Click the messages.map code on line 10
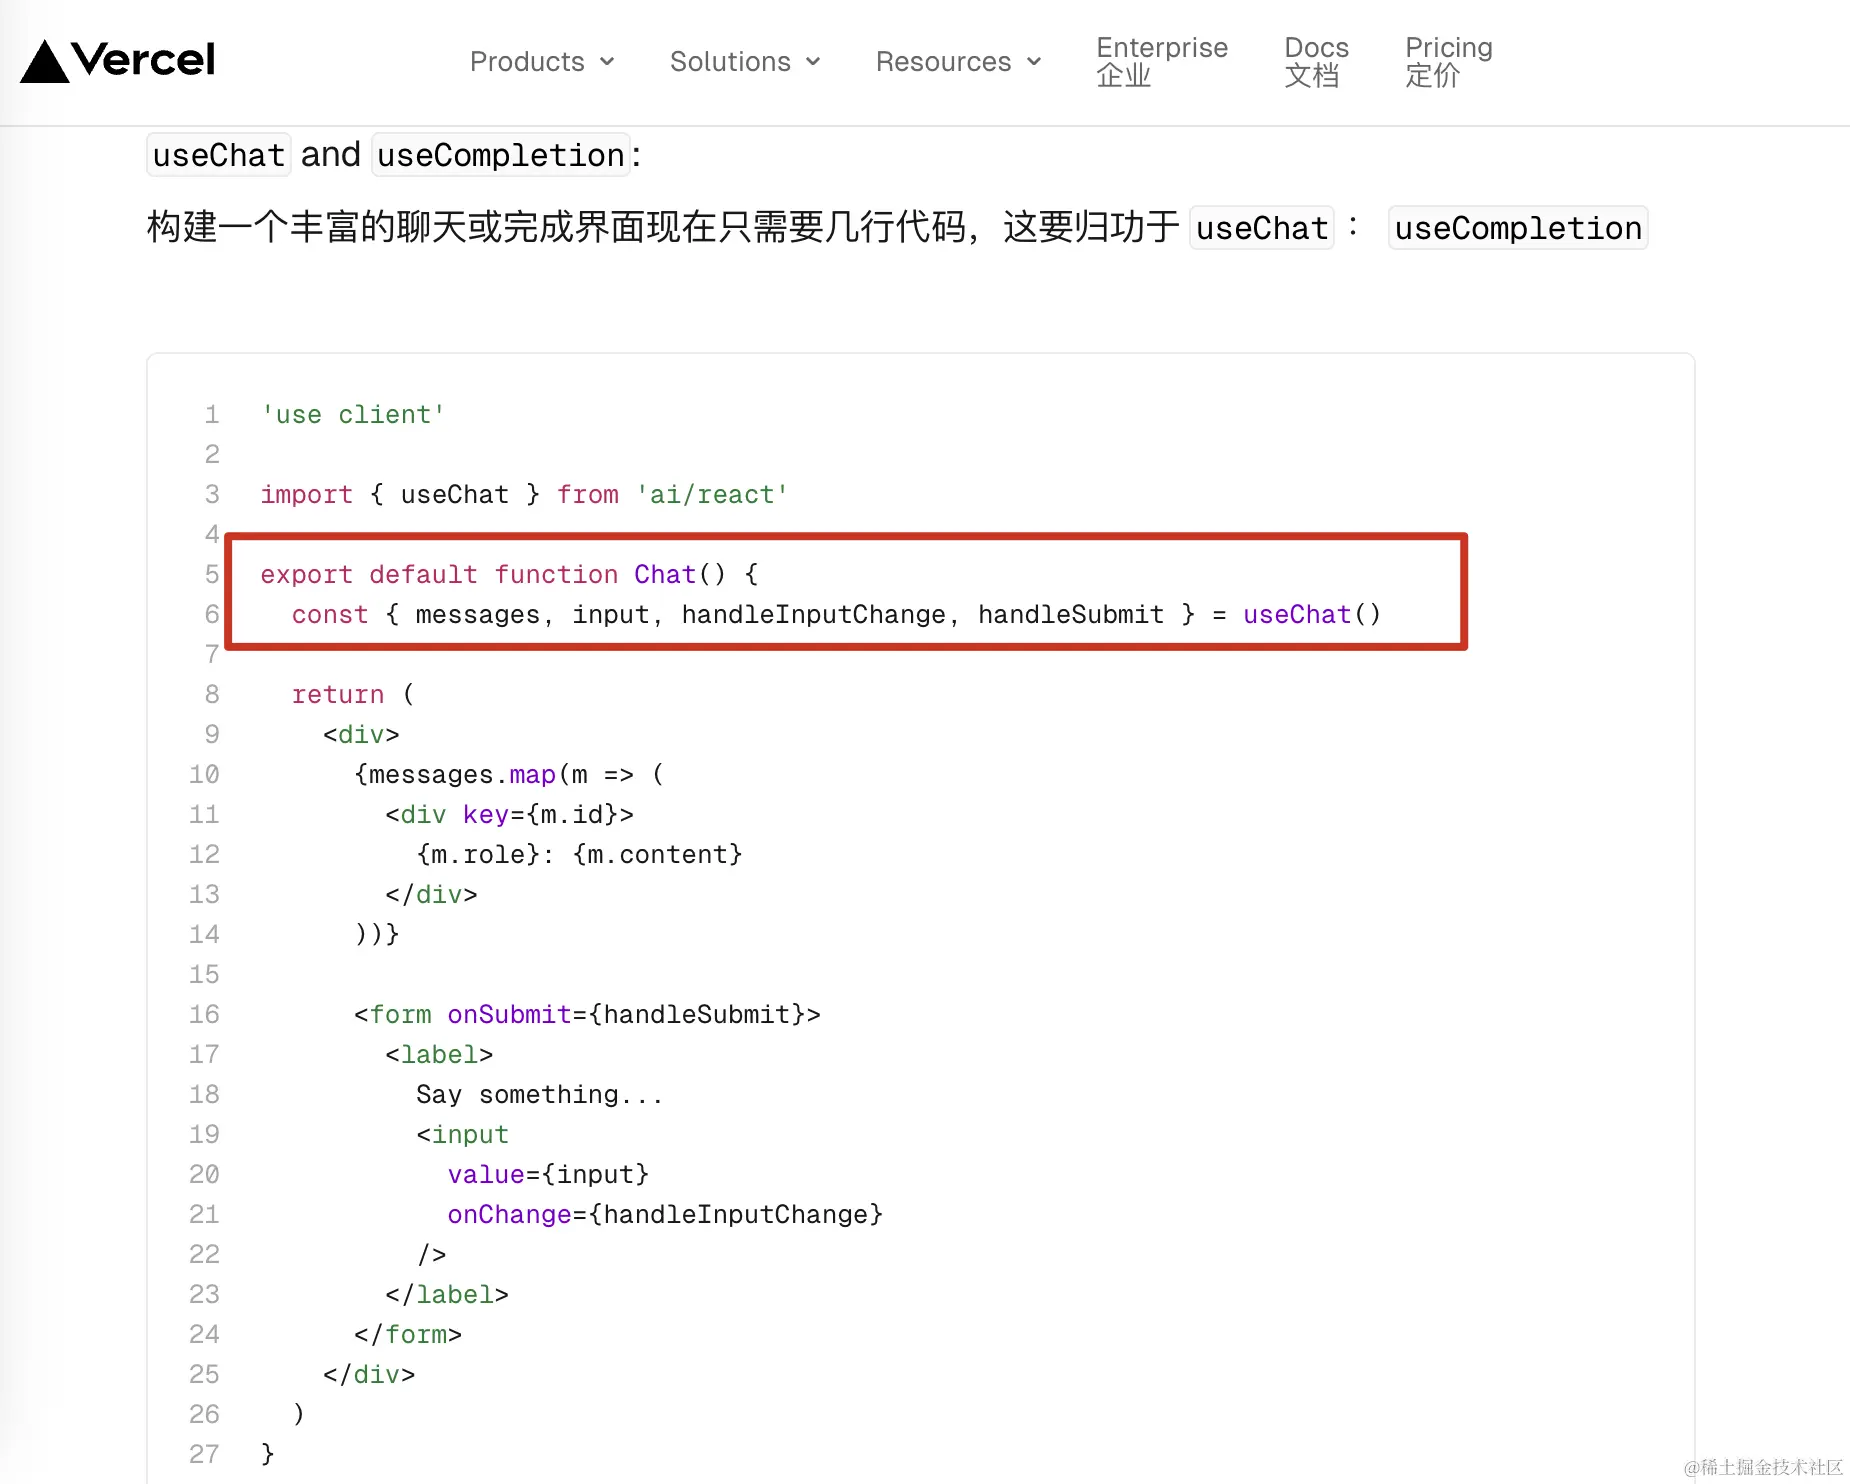The width and height of the screenshot is (1850, 1484). pyautogui.click(x=509, y=775)
